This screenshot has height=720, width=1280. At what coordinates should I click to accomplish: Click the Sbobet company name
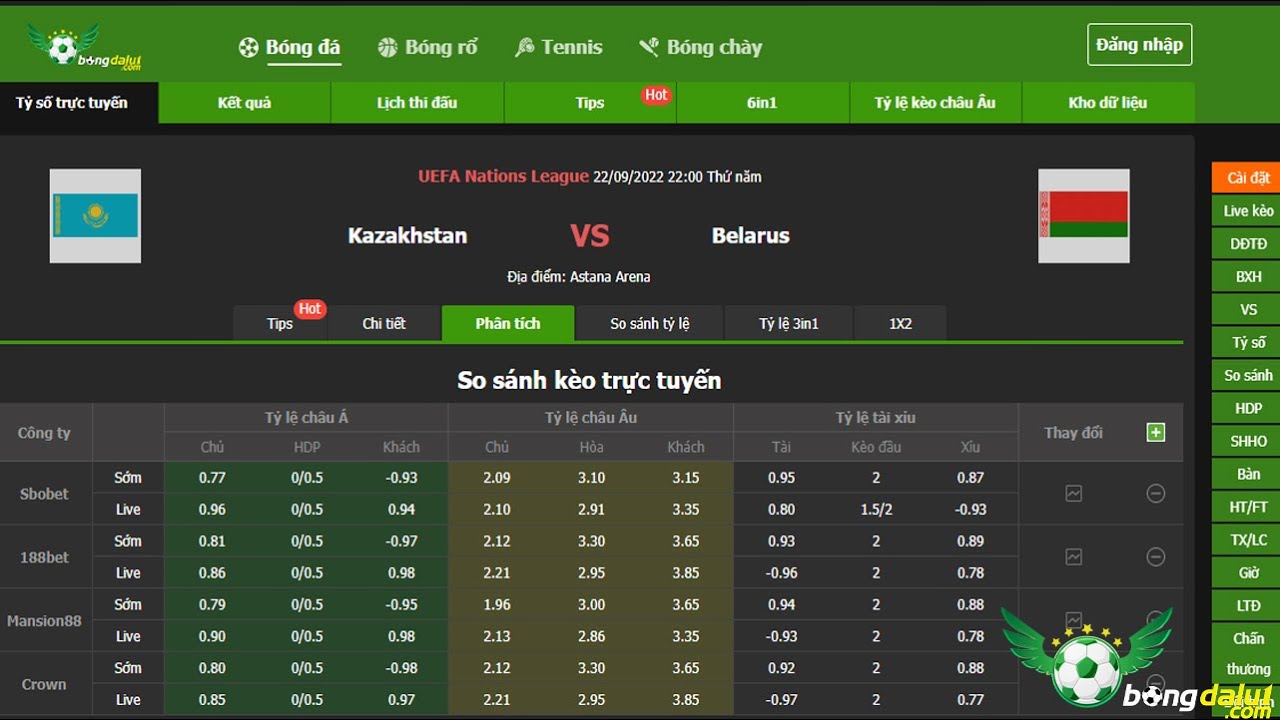tap(45, 493)
